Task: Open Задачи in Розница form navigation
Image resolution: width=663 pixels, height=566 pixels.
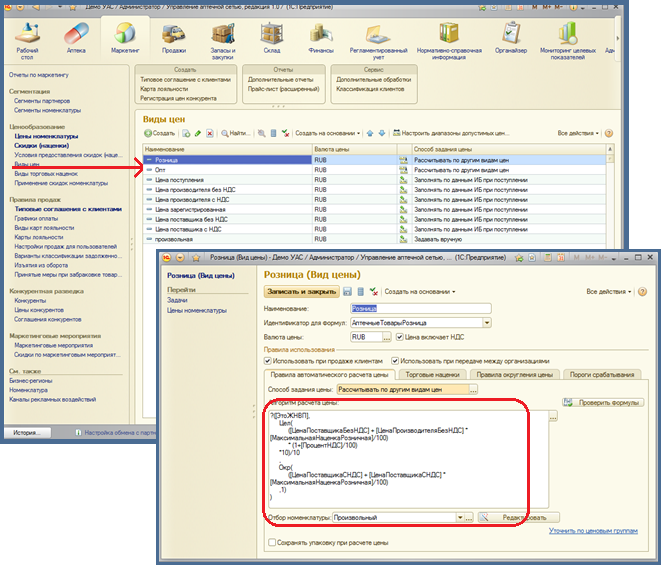Action: 177,300
